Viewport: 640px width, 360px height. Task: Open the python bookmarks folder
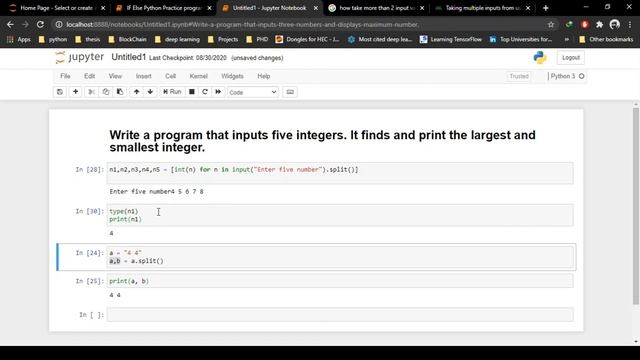point(53,40)
